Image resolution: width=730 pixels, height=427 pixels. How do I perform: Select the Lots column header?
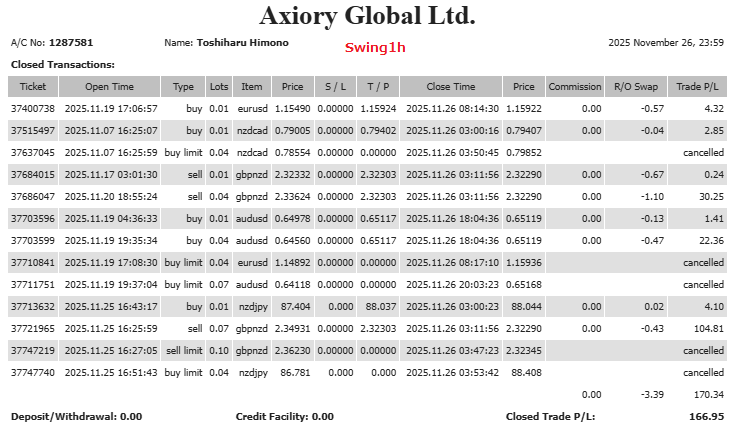(x=219, y=87)
